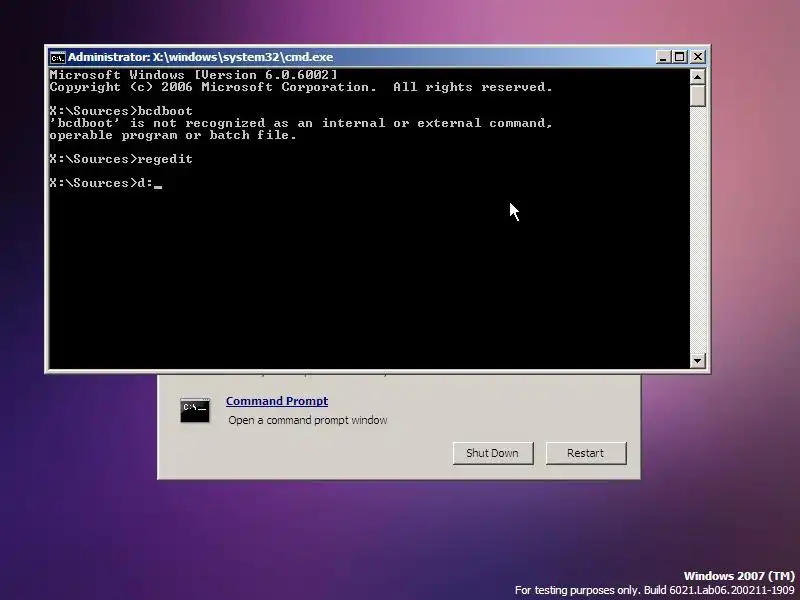
Task: Open the cmd.exe title bar system icon
Action: coord(57,57)
